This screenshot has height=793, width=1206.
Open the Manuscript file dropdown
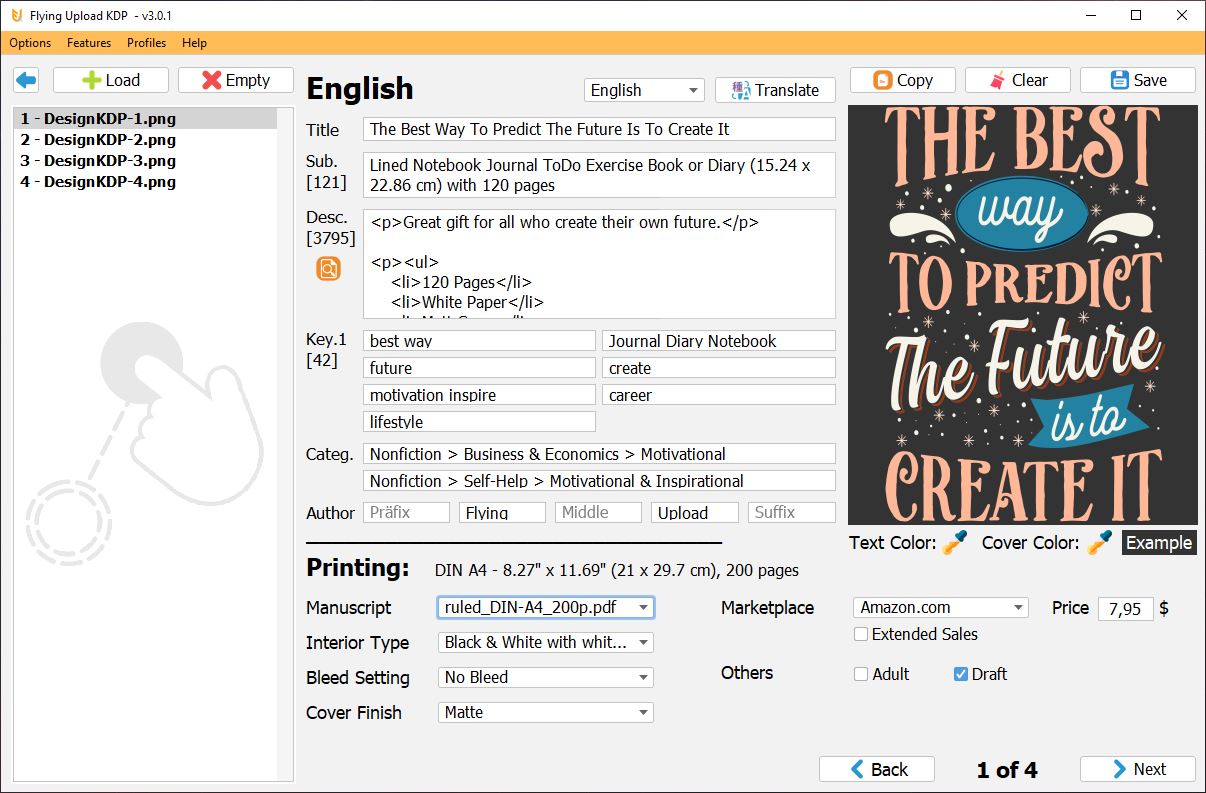(x=645, y=607)
